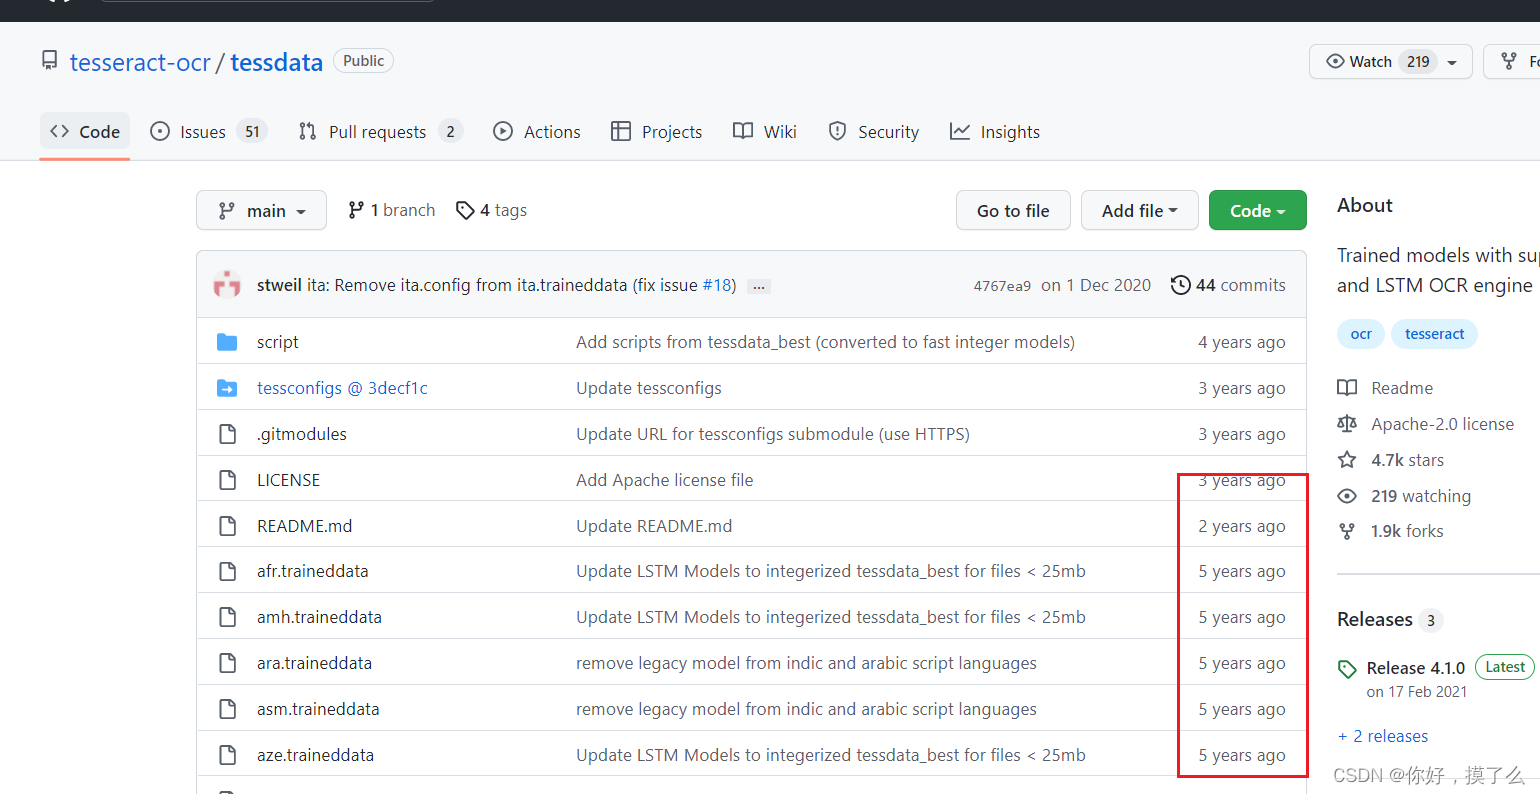This screenshot has width=1540, height=794.
Task: Click the ara.traineddata file icon
Action: pyautogui.click(x=227, y=663)
